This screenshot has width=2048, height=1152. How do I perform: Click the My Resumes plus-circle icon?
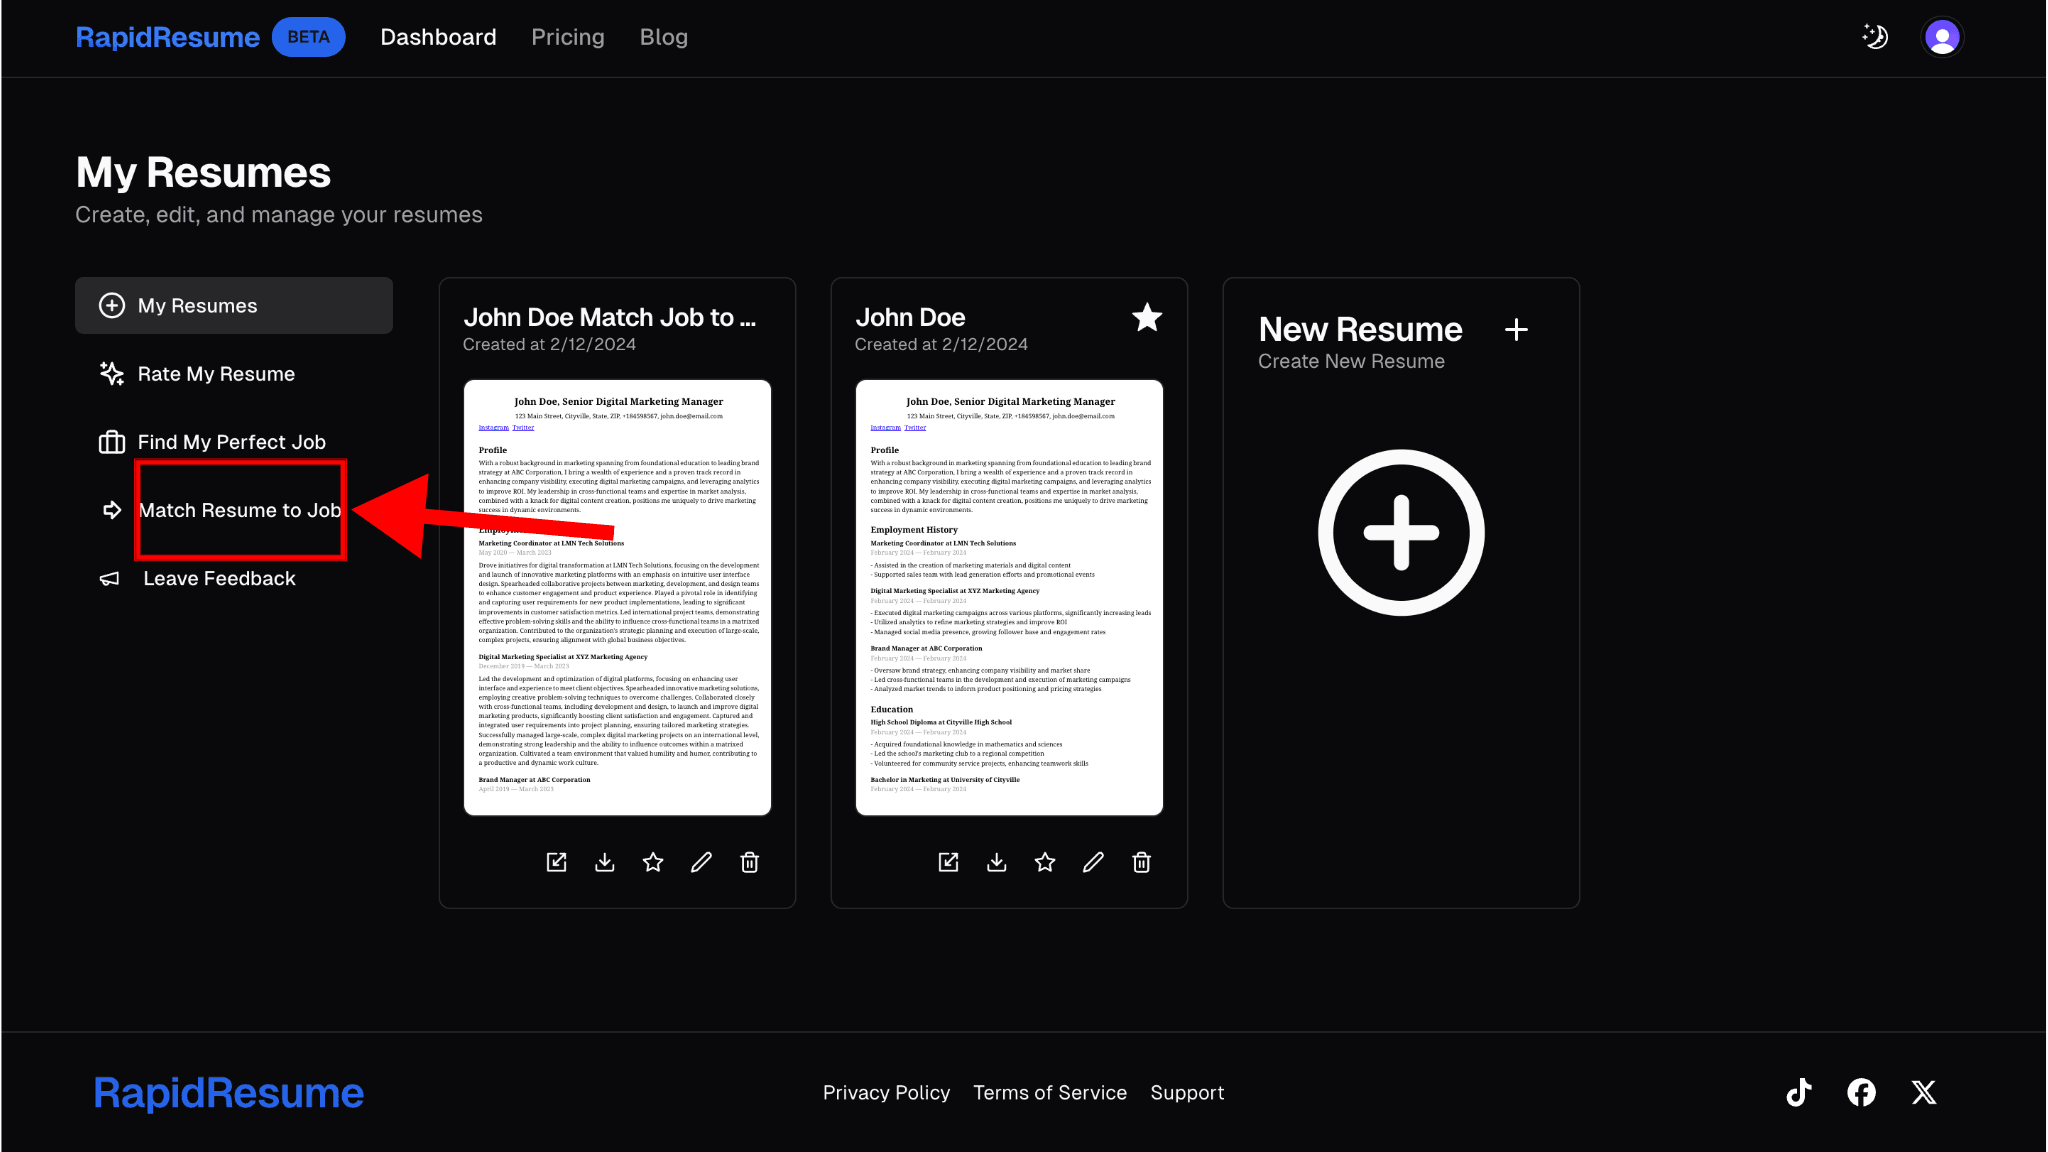(x=112, y=306)
